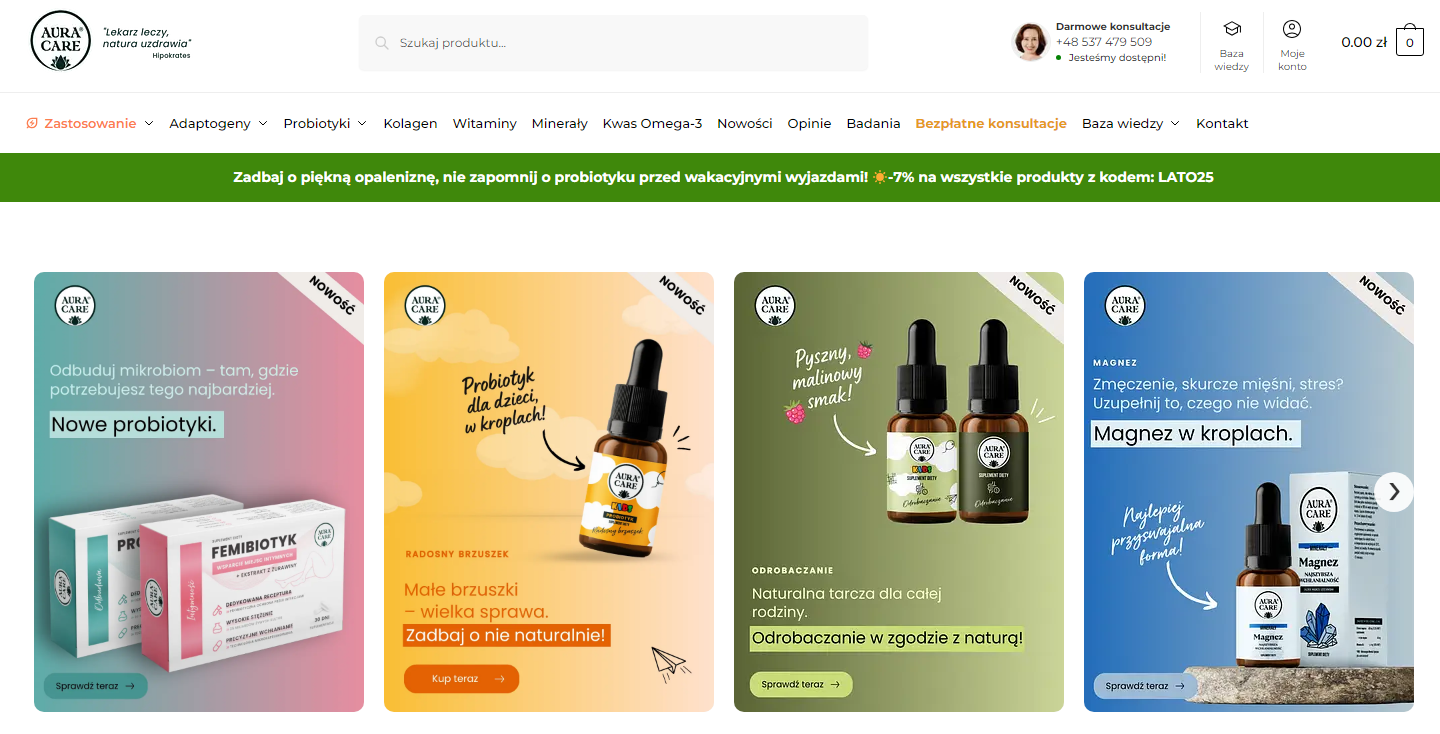The height and width of the screenshot is (734, 1440).
Task: Open Baza wiedzy graduation cap icon
Action: pos(1232,29)
